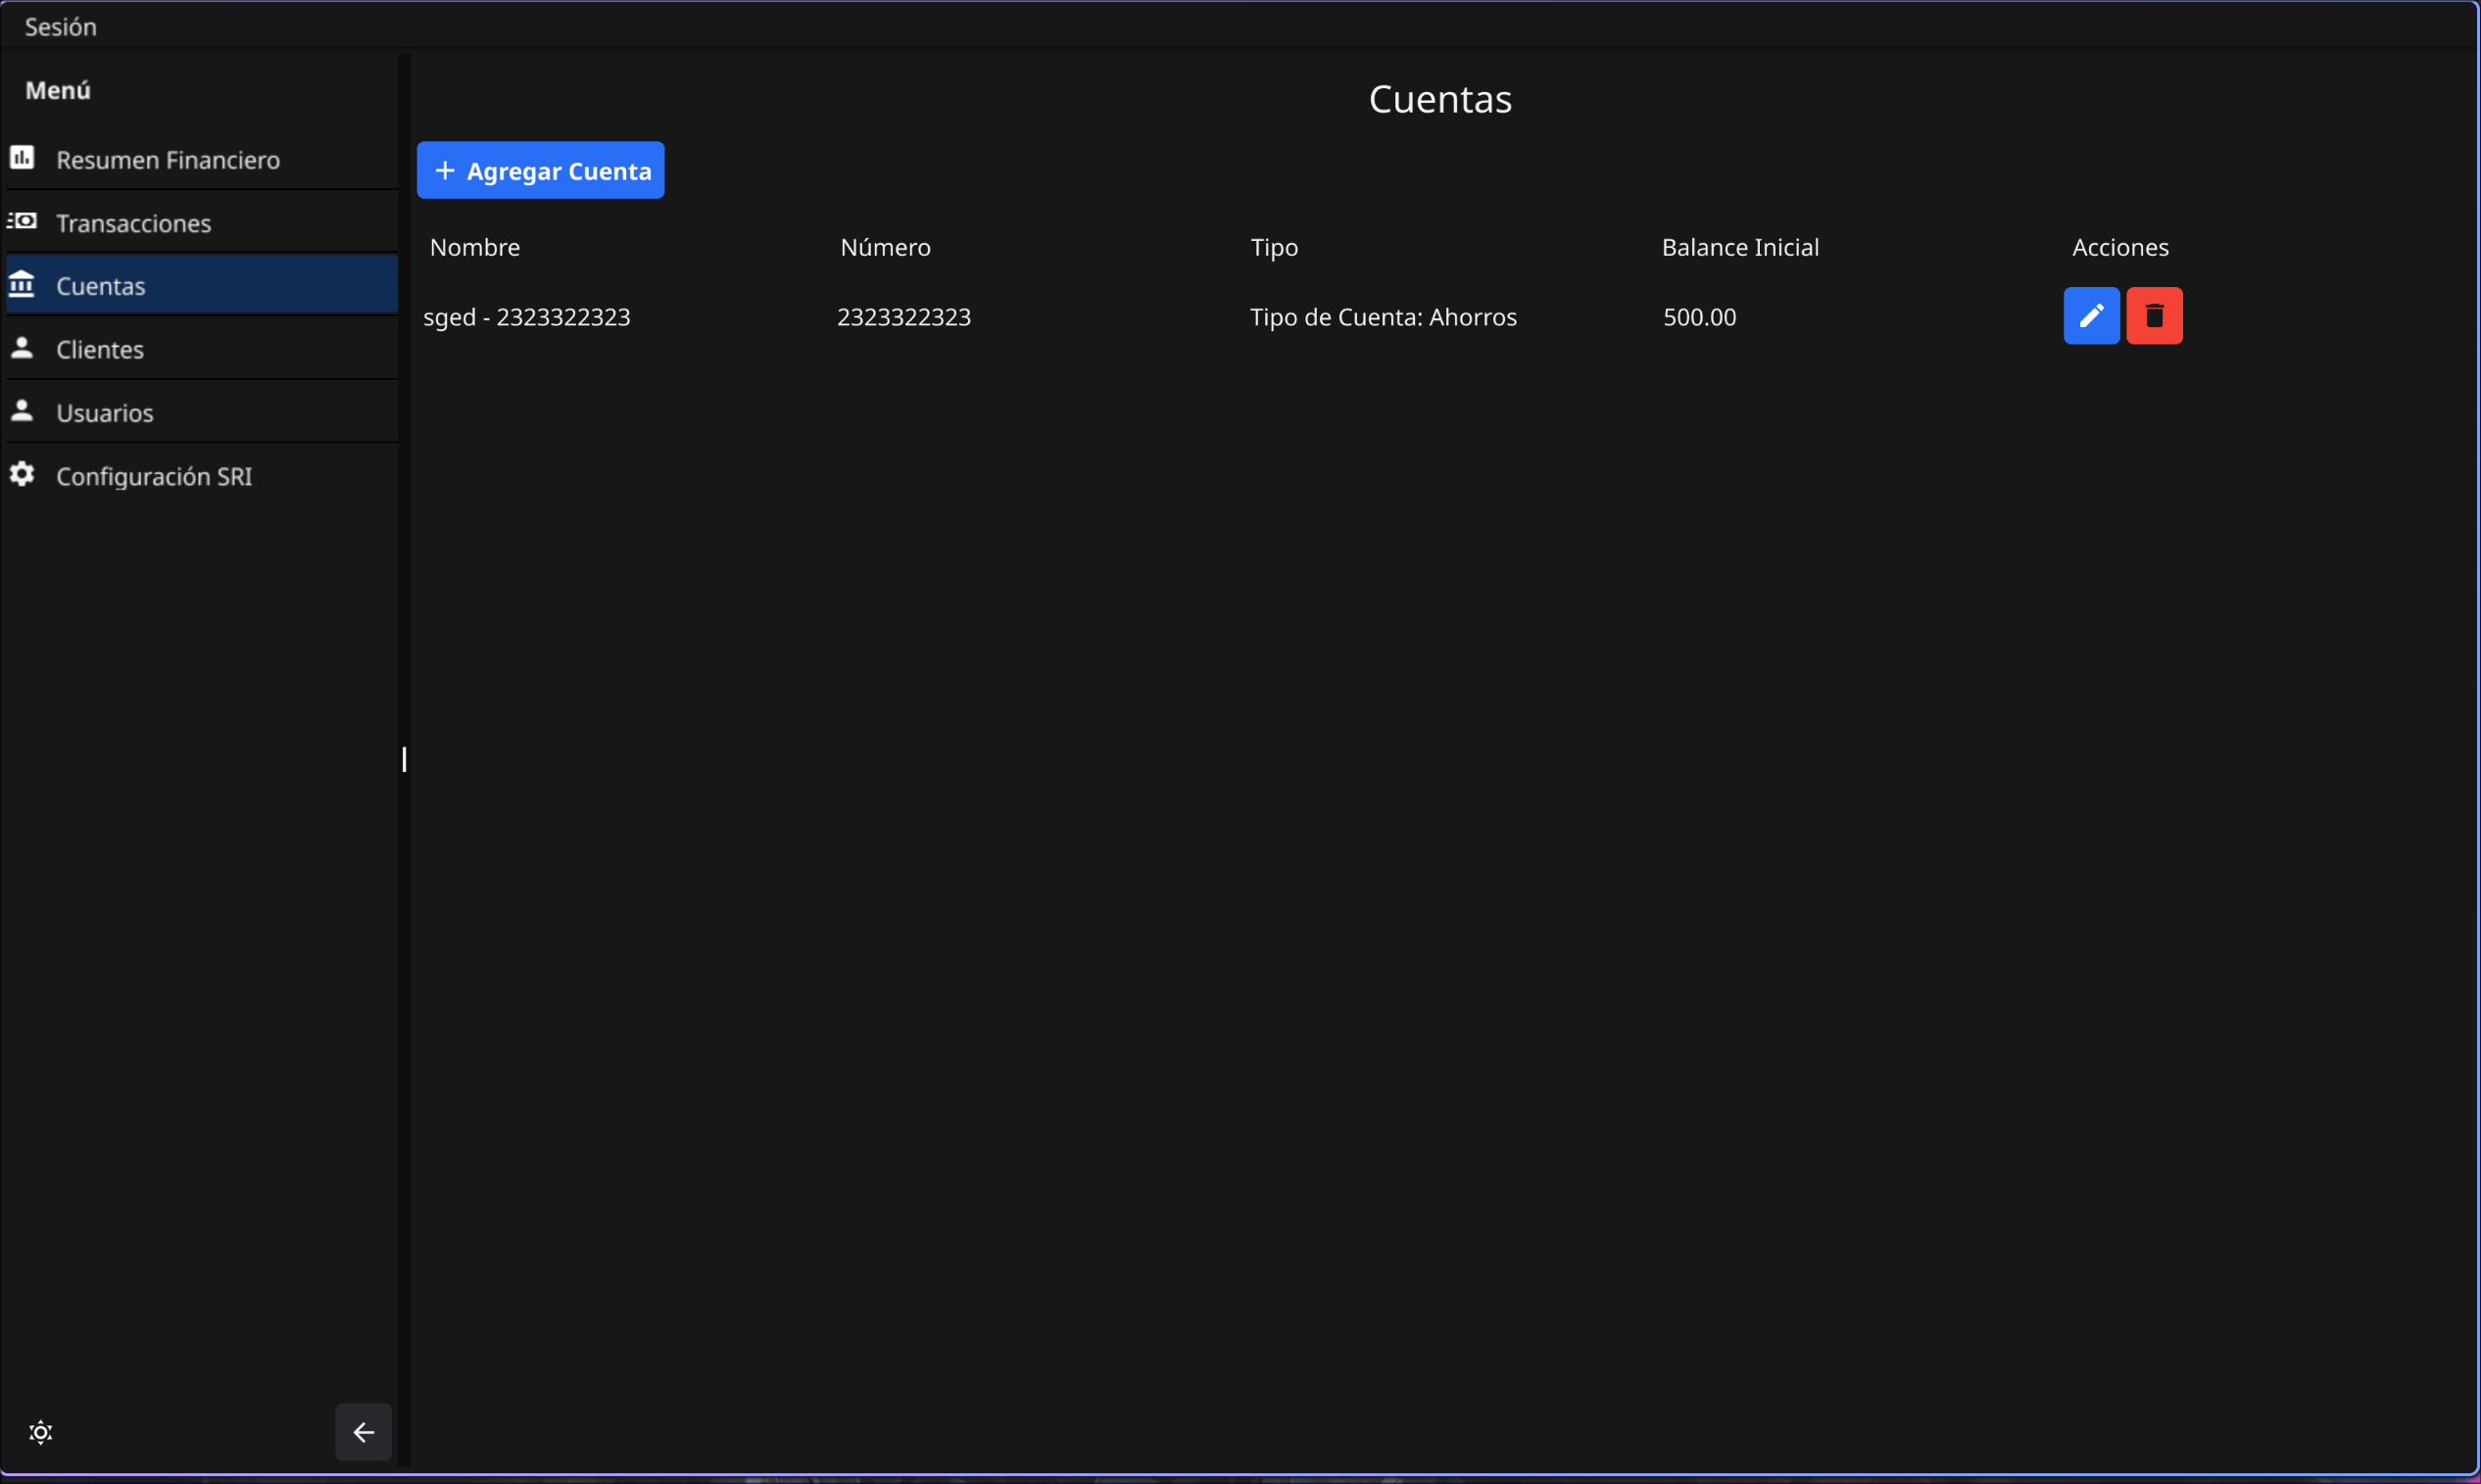Select the bank icon for Cuentas

(x=22, y=284)
